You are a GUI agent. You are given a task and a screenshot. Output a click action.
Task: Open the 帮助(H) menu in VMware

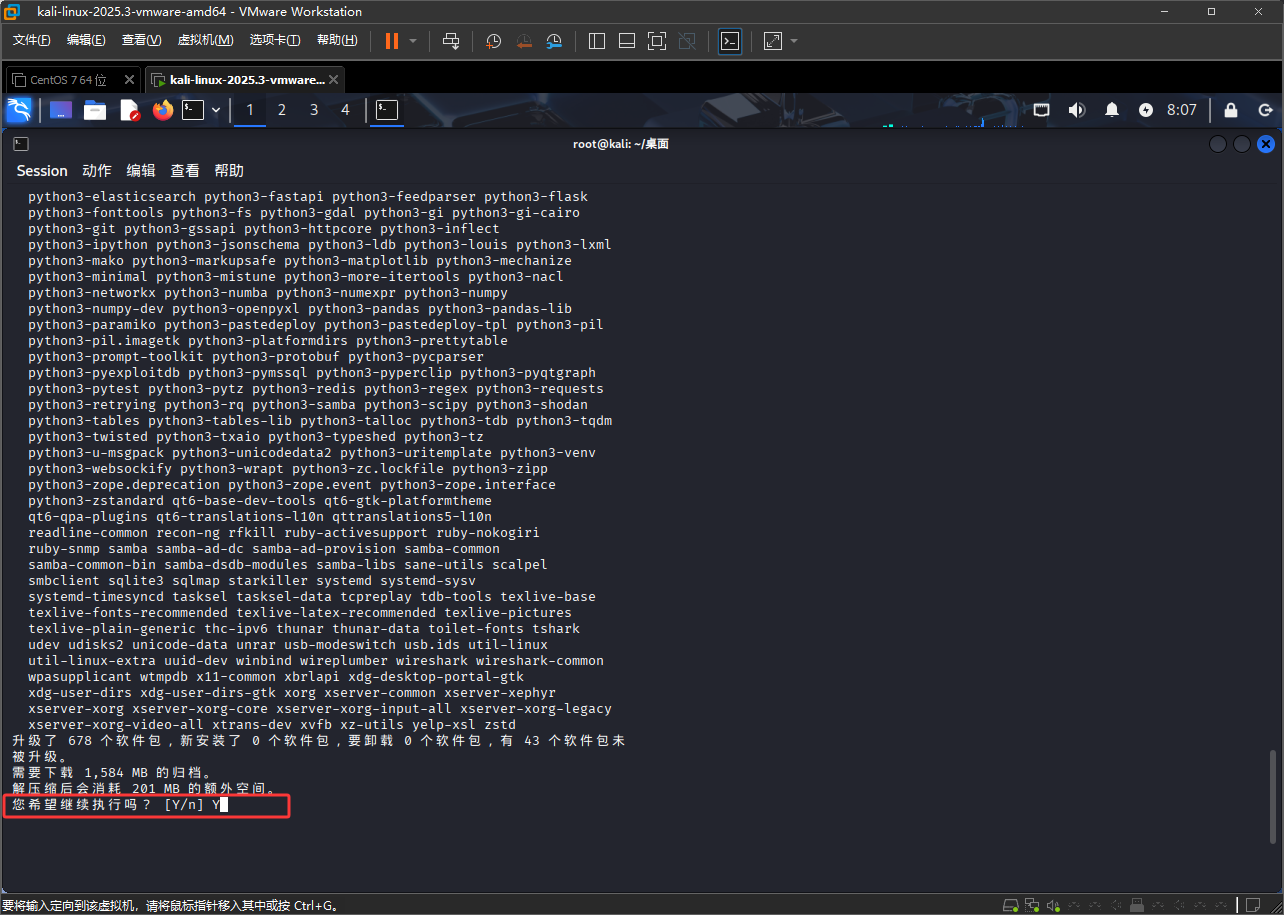pos(337,40)
